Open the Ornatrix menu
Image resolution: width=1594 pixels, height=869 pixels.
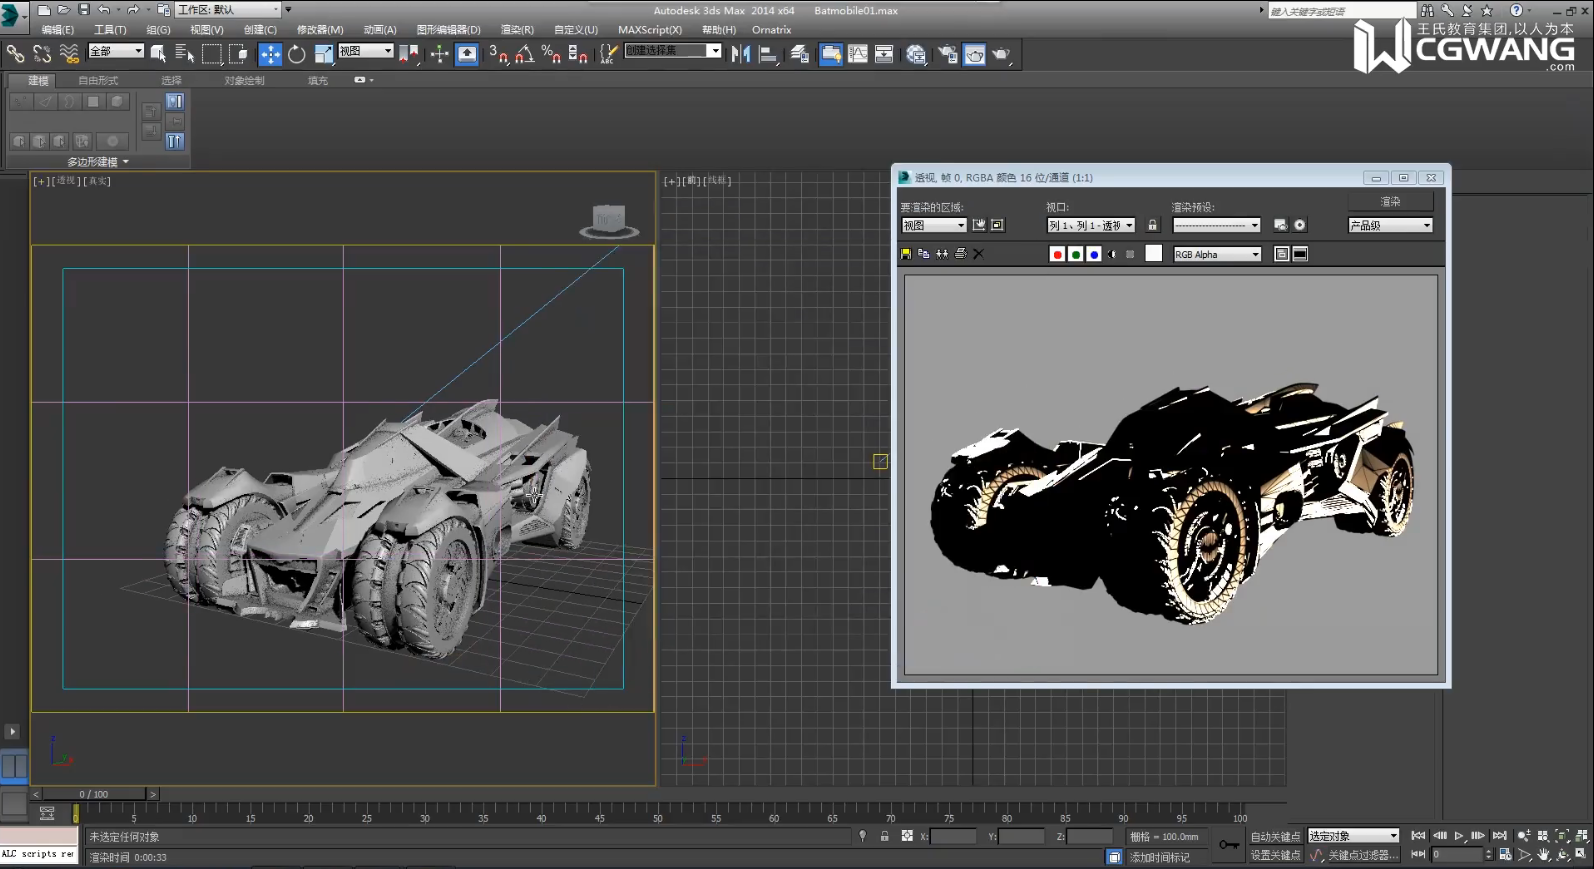[x=771, y=30]
